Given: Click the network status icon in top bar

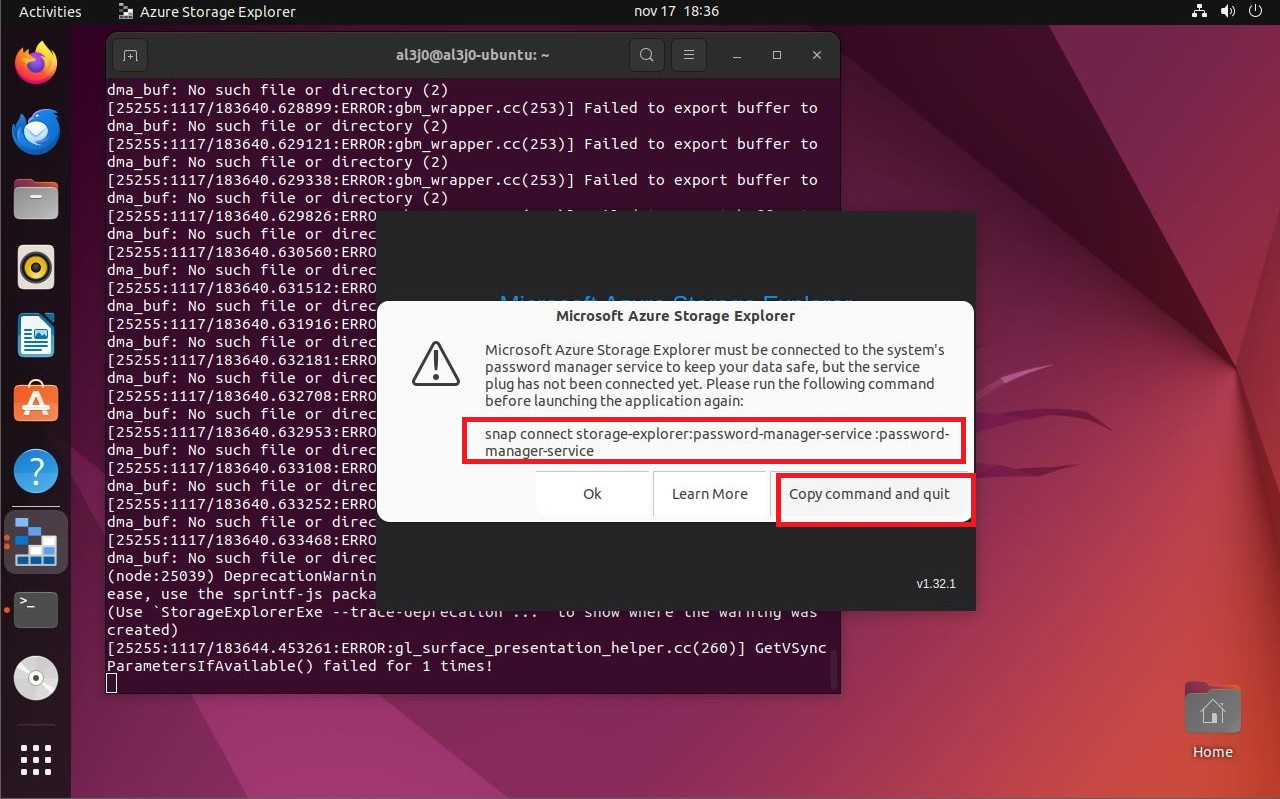Looking at the screenshot, I should [1200, 12].
